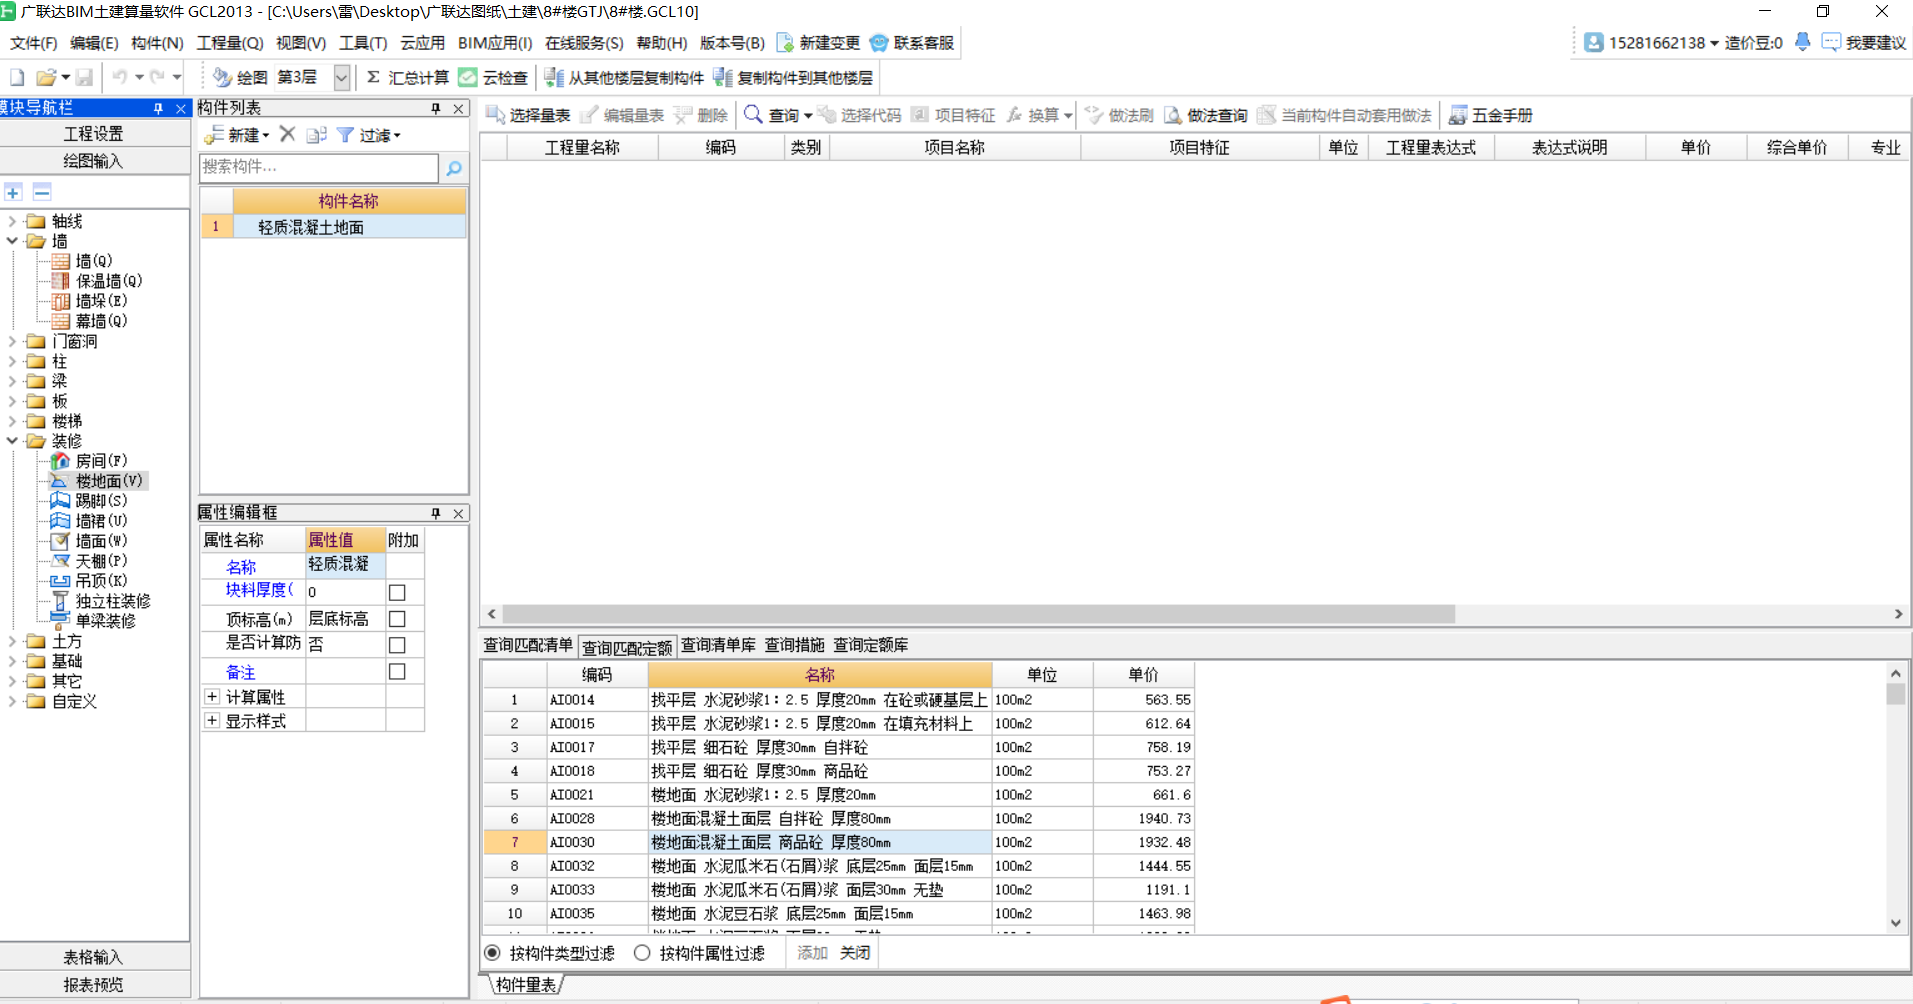Expand 计算属性 in property editor
The height and width of the screenshot is (1004, 1913).
coord(212,696)
